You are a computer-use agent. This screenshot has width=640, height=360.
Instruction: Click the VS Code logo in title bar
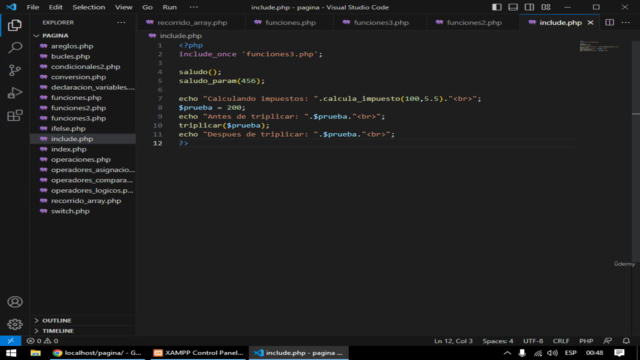point(11,7)
